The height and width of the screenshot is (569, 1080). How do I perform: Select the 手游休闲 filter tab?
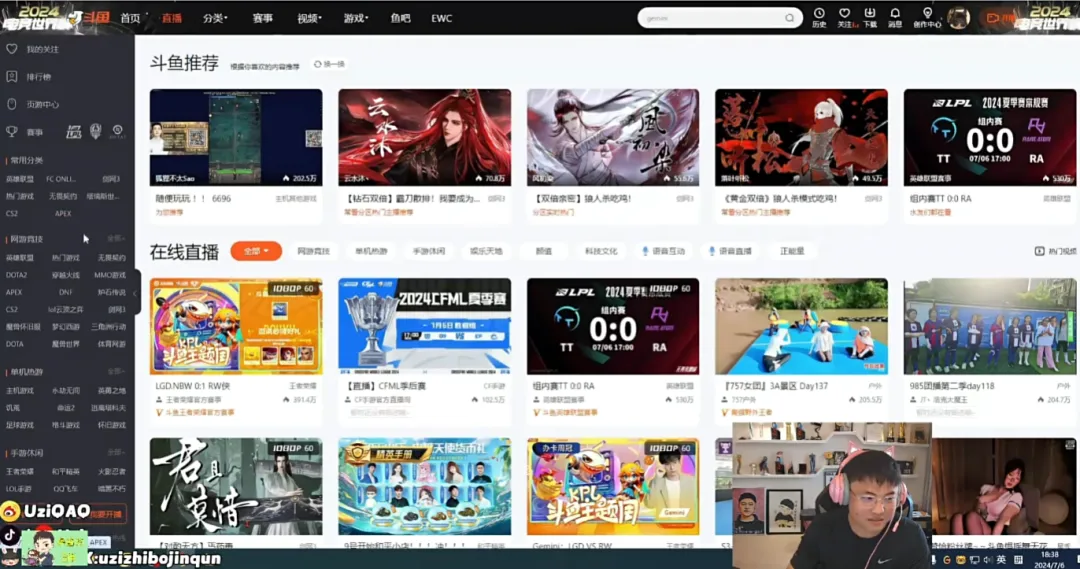(428, 251)
